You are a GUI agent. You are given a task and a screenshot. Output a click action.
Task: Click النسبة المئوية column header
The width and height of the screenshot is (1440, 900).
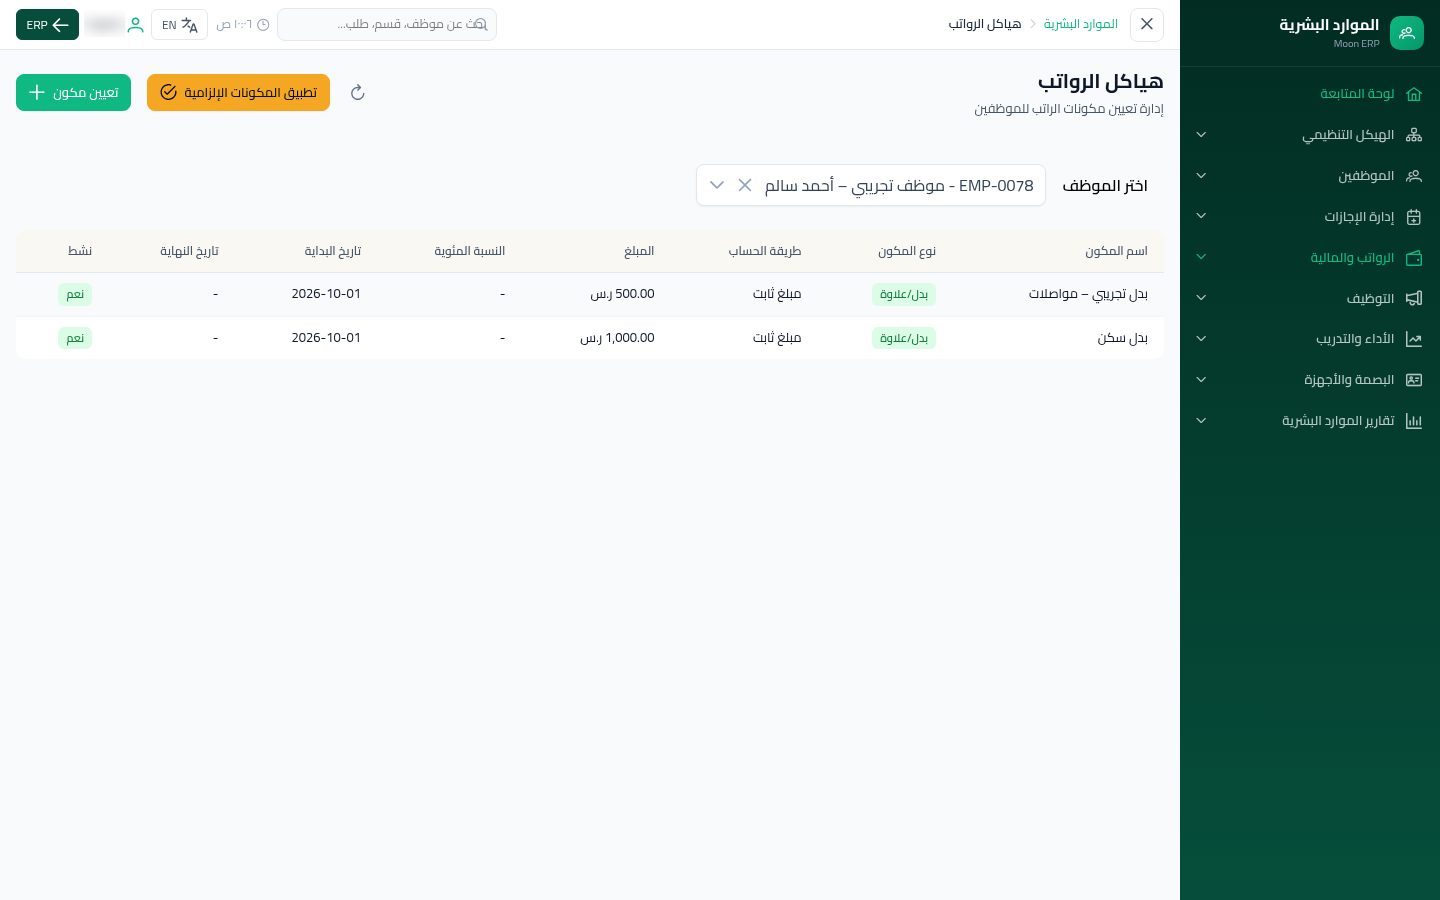(469, 251)
